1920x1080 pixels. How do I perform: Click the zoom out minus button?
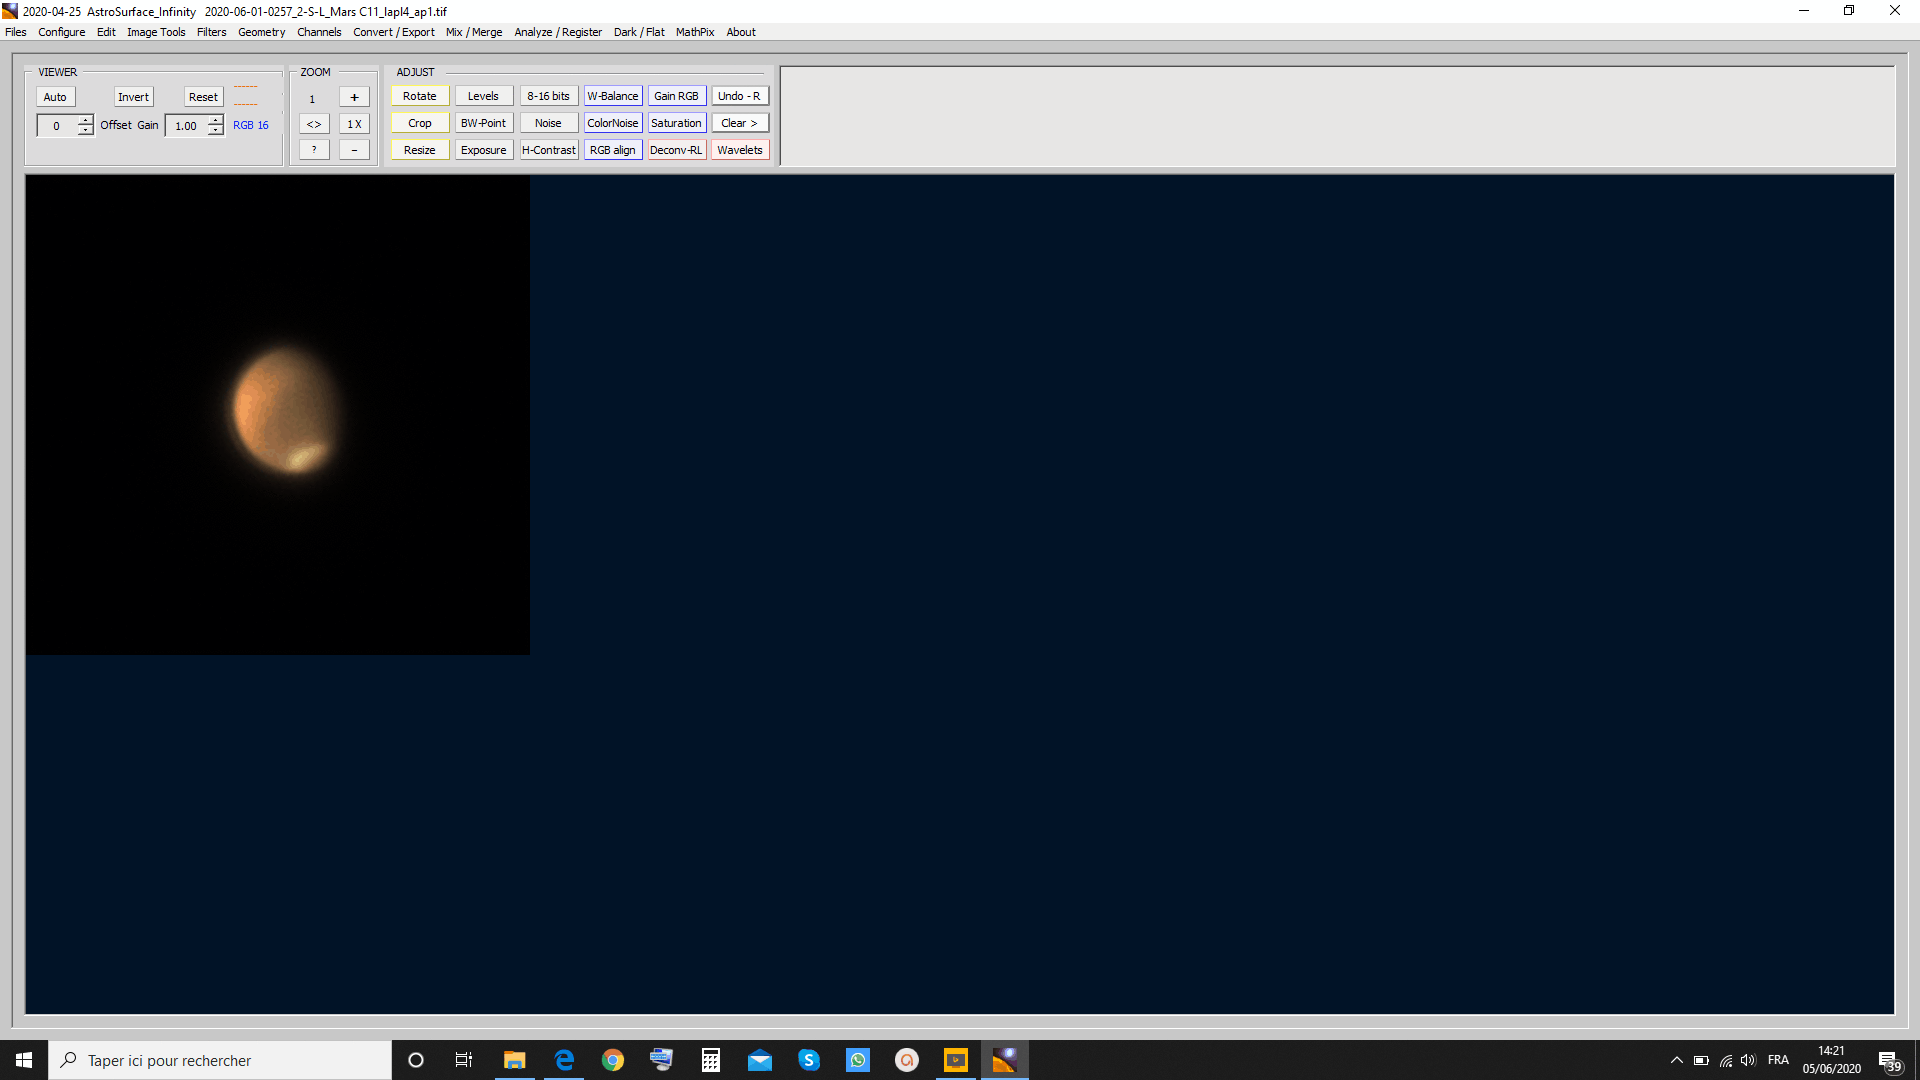(x=354, y=150)
